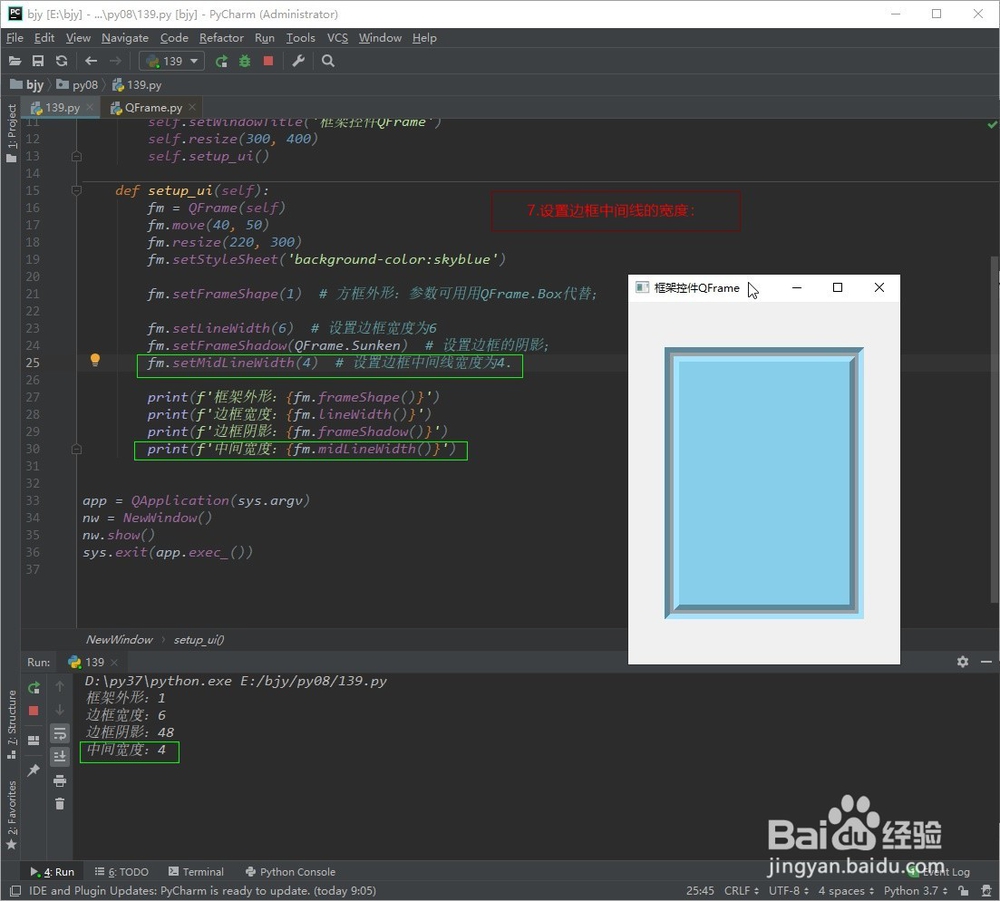Click the green inspection checkmark in editor corner
The height and width of the screenshot is (901, 1000).
pos(992,125)
